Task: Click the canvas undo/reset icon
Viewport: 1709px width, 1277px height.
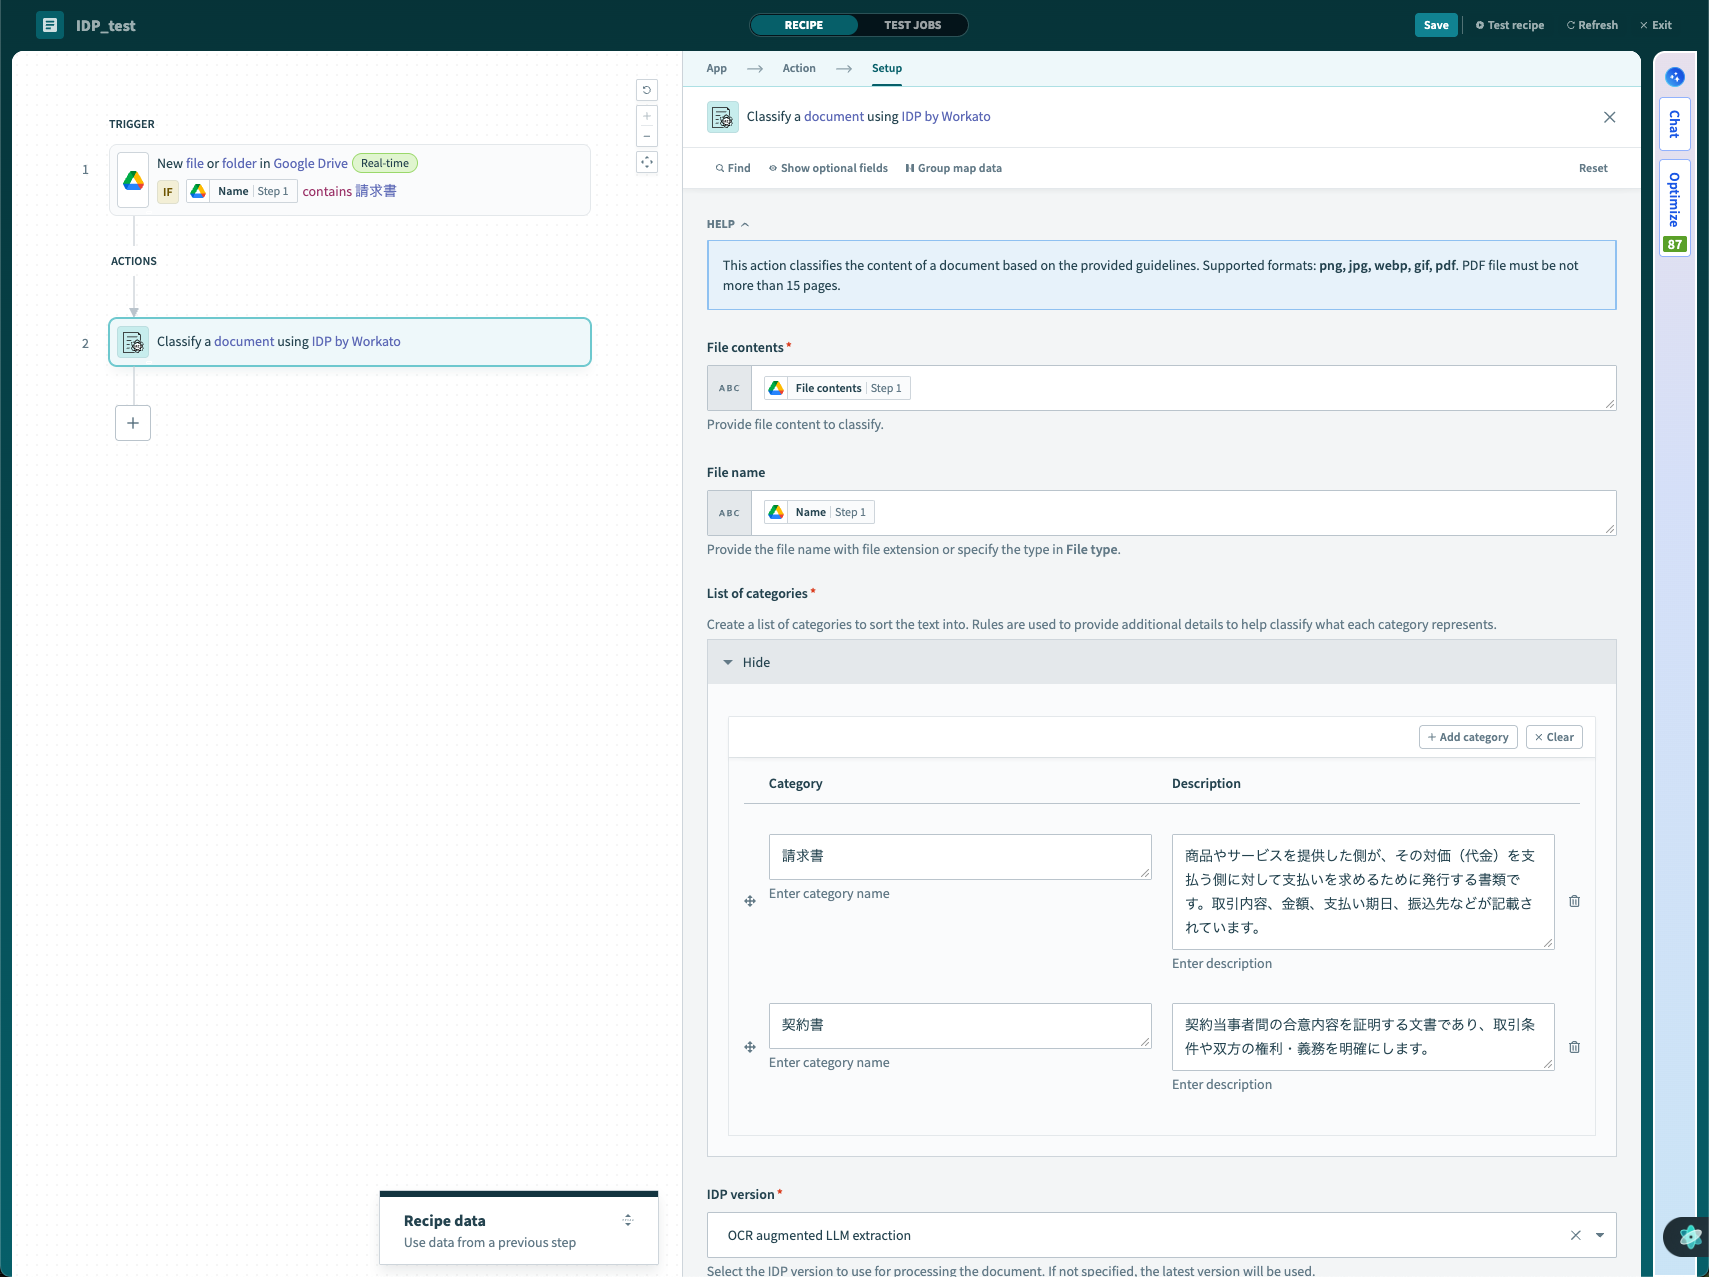Action: pos(647,90)
